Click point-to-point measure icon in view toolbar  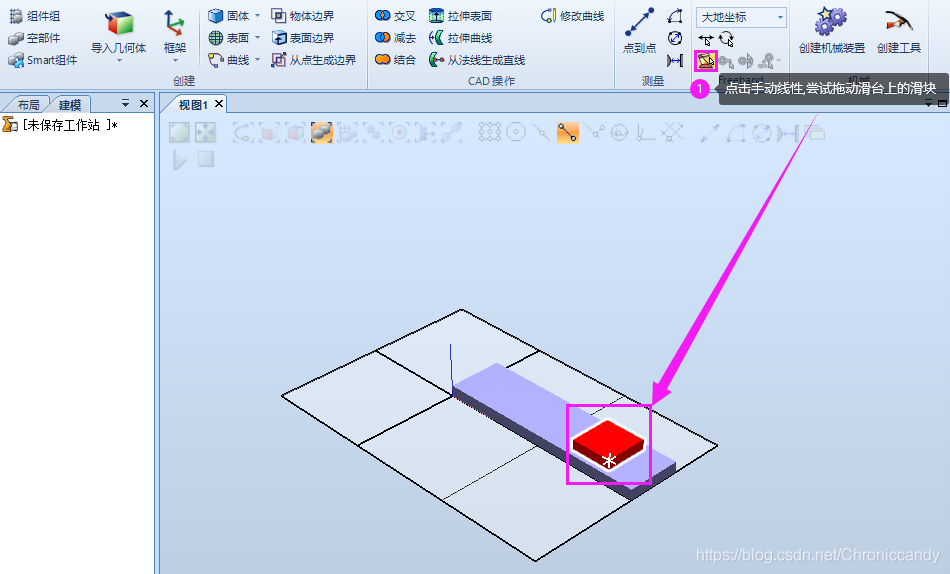(709, 133)
